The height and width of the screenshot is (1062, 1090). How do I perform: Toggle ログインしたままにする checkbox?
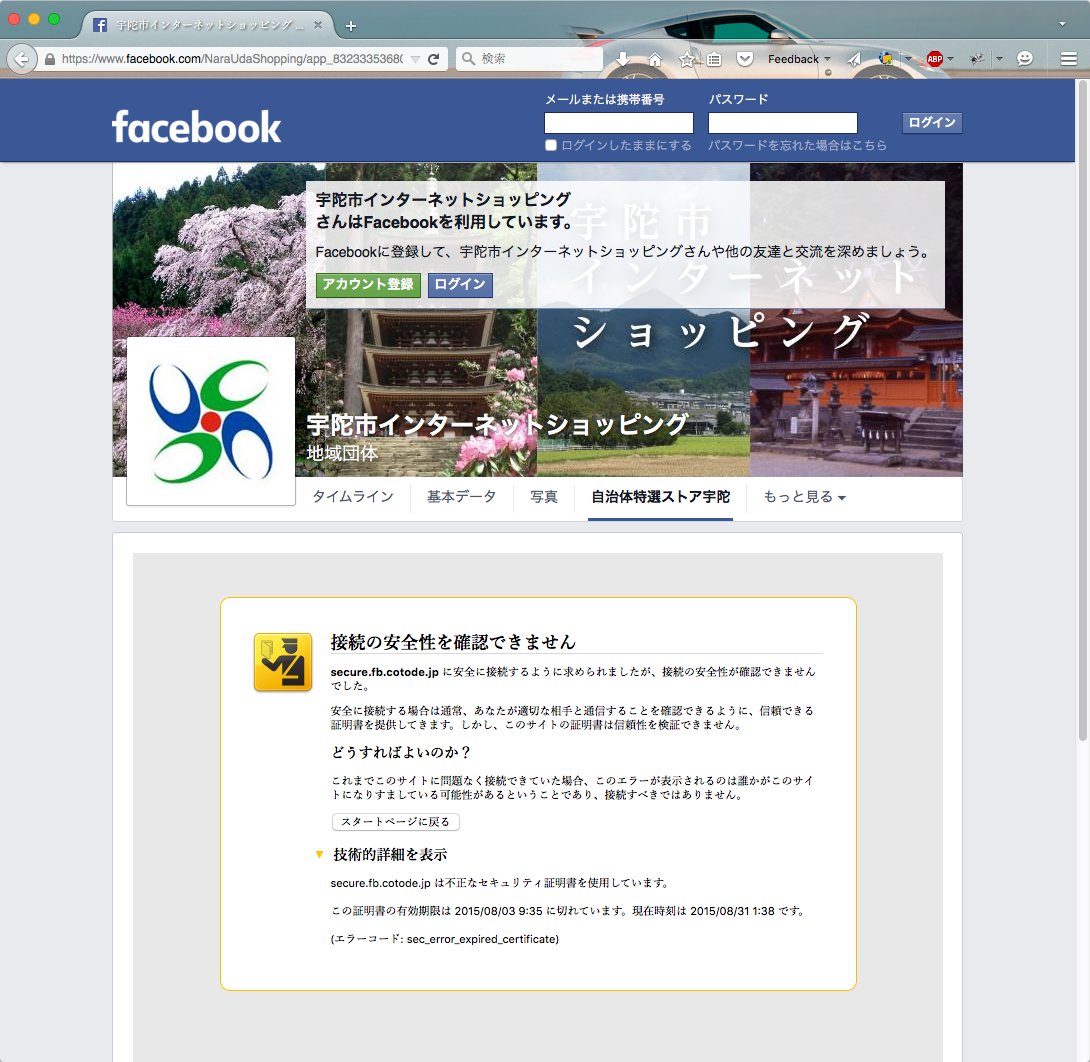551,145
